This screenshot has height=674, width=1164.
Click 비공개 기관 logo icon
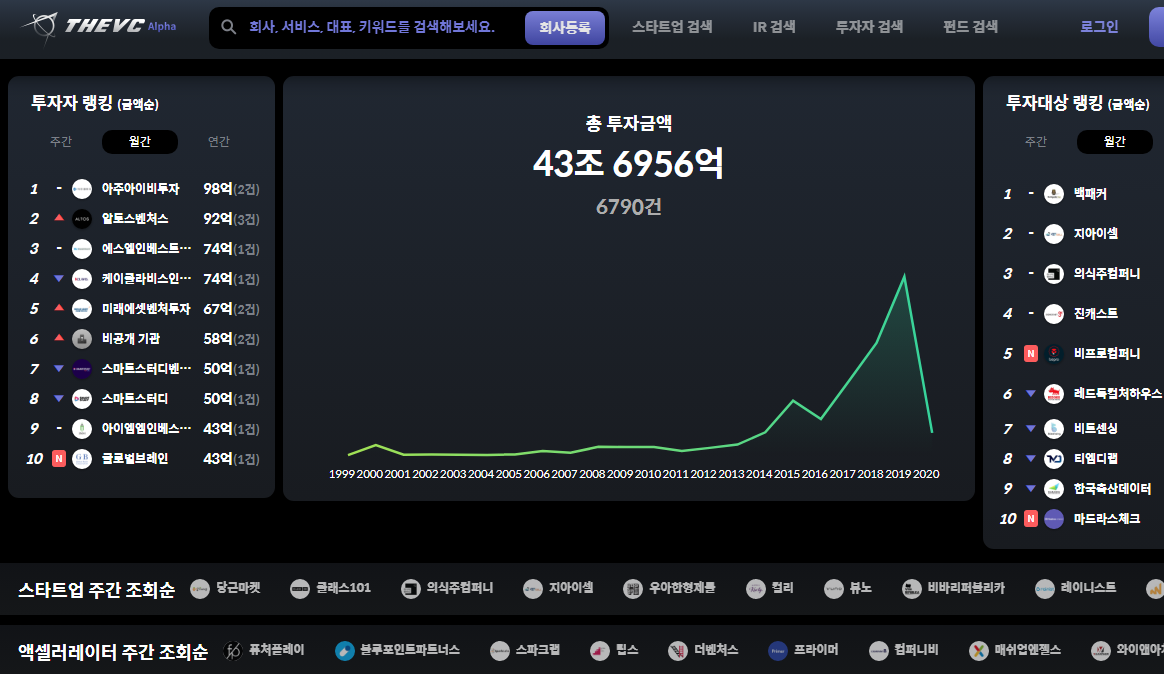pyautogui.click(x=82, y=338)
